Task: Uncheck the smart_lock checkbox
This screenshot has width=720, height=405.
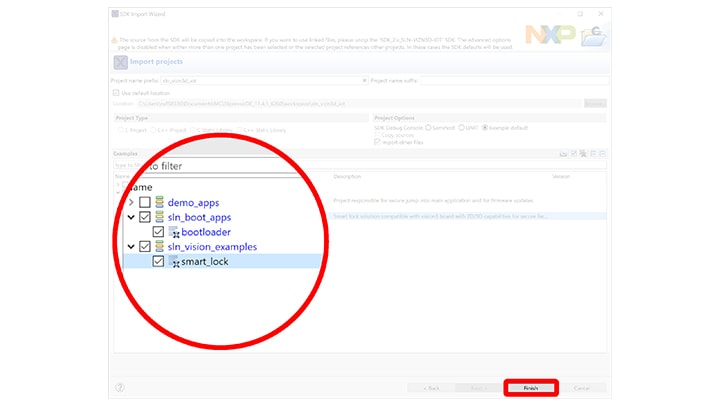Action: pos(158,261)
